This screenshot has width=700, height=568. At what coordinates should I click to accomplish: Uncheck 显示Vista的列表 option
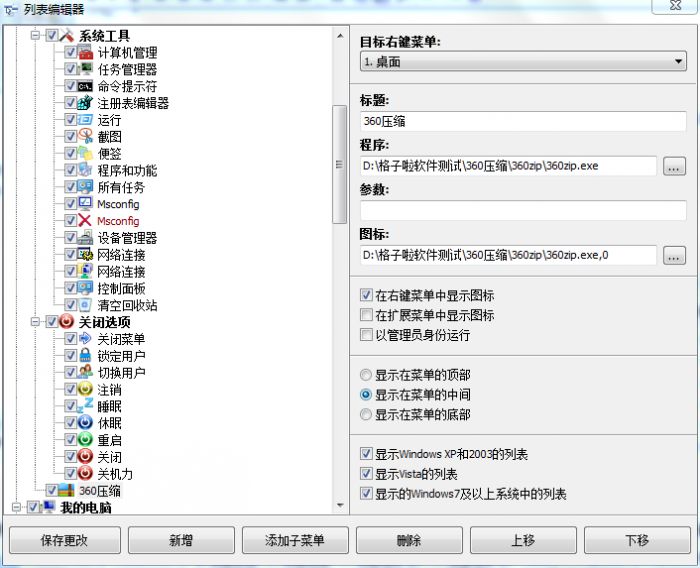point(367,474)
